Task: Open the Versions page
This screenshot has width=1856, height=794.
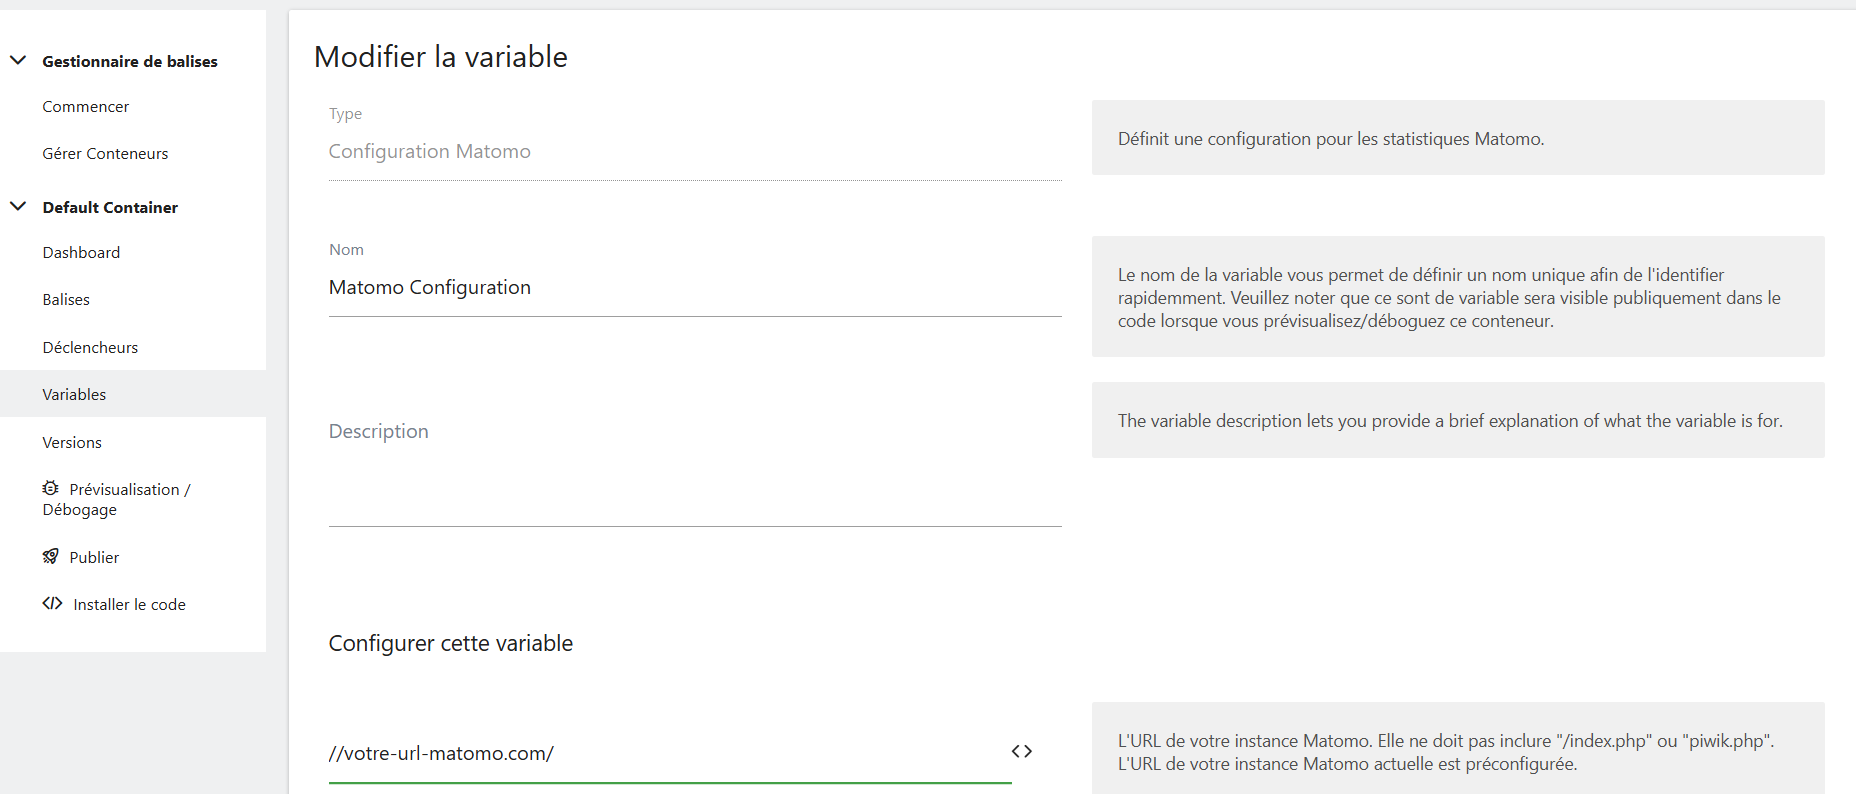Action: [72, 442]
